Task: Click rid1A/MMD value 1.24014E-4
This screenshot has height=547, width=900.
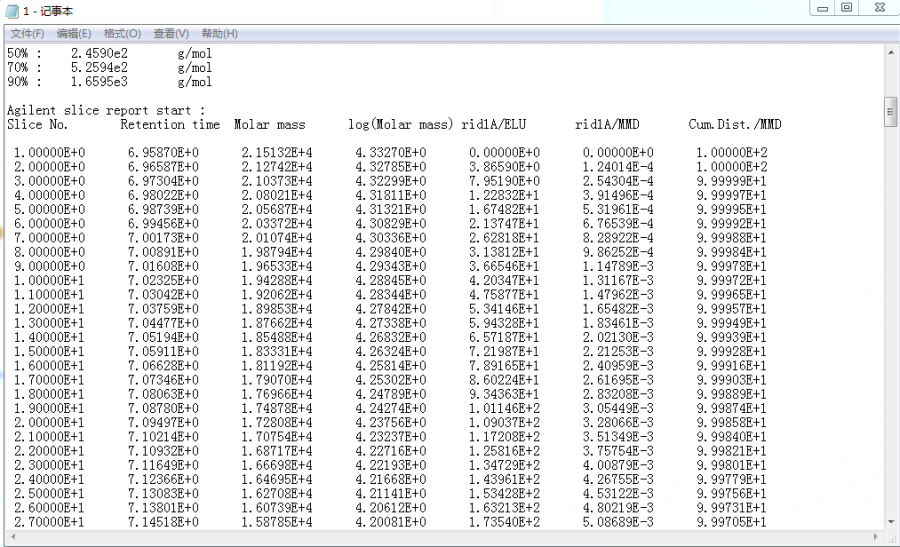Action: 618,167
